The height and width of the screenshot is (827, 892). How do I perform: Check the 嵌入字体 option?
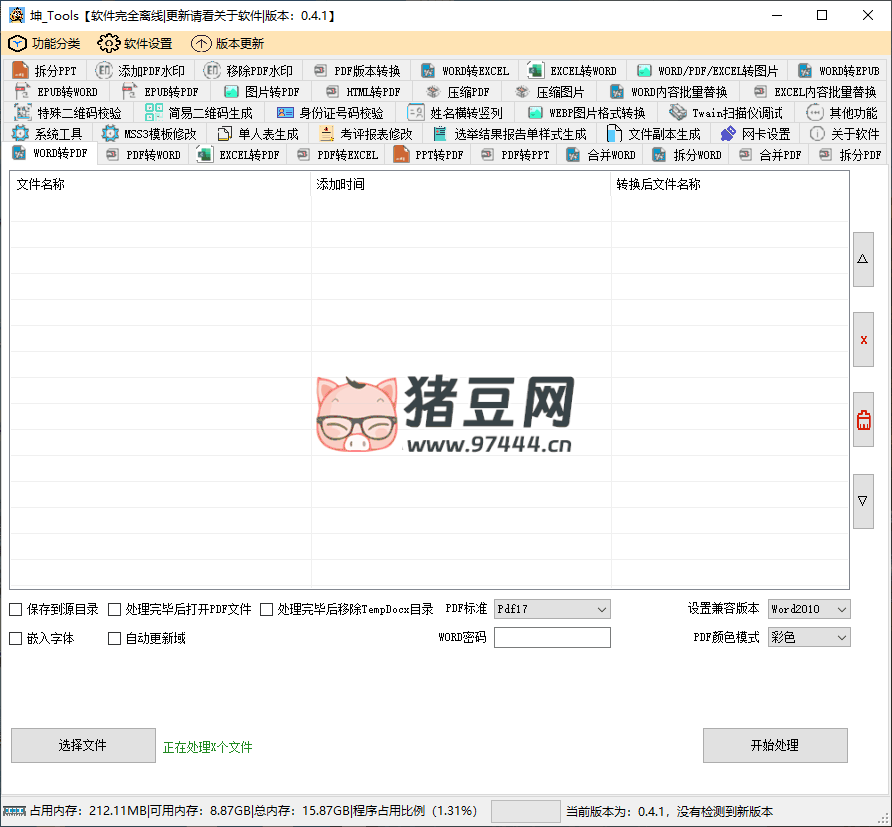16,638
